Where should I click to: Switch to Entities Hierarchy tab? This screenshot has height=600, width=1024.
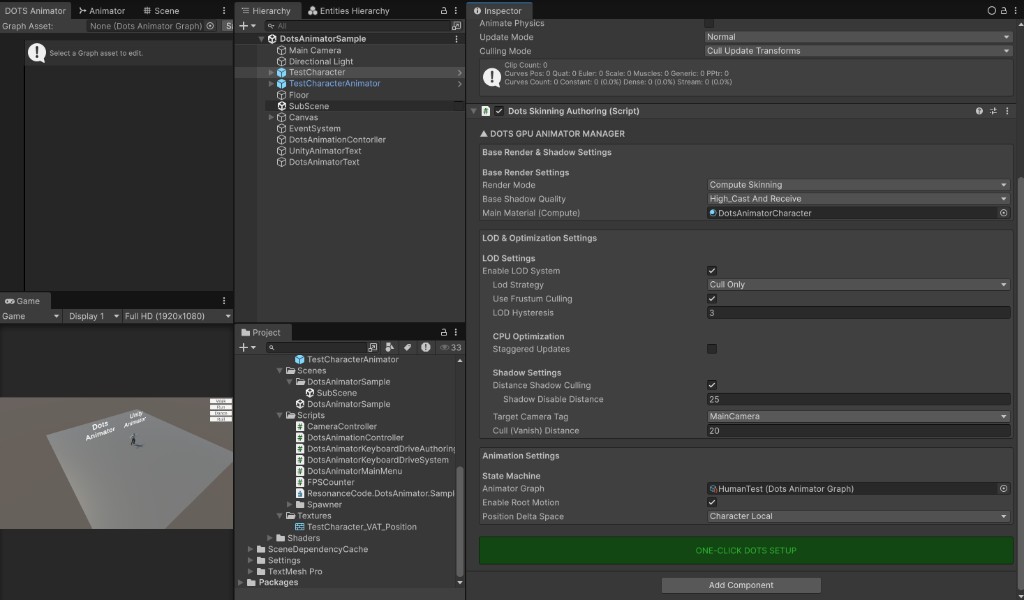coord(349,10)
